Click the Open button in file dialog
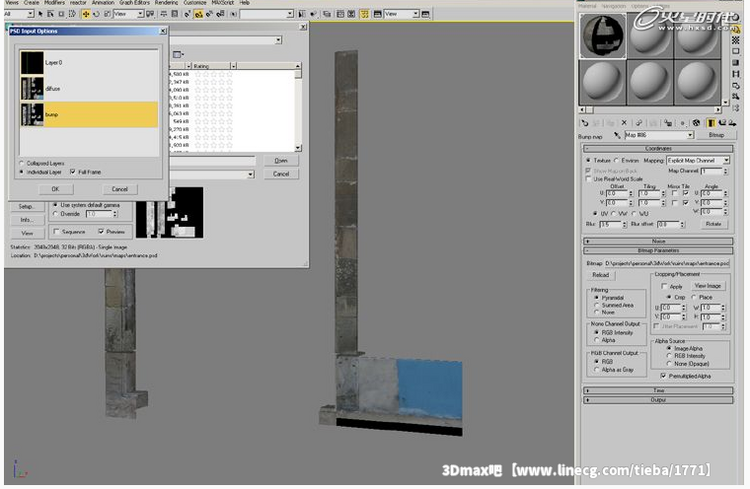This screenshot has width=750, height=489. point(281,161)
